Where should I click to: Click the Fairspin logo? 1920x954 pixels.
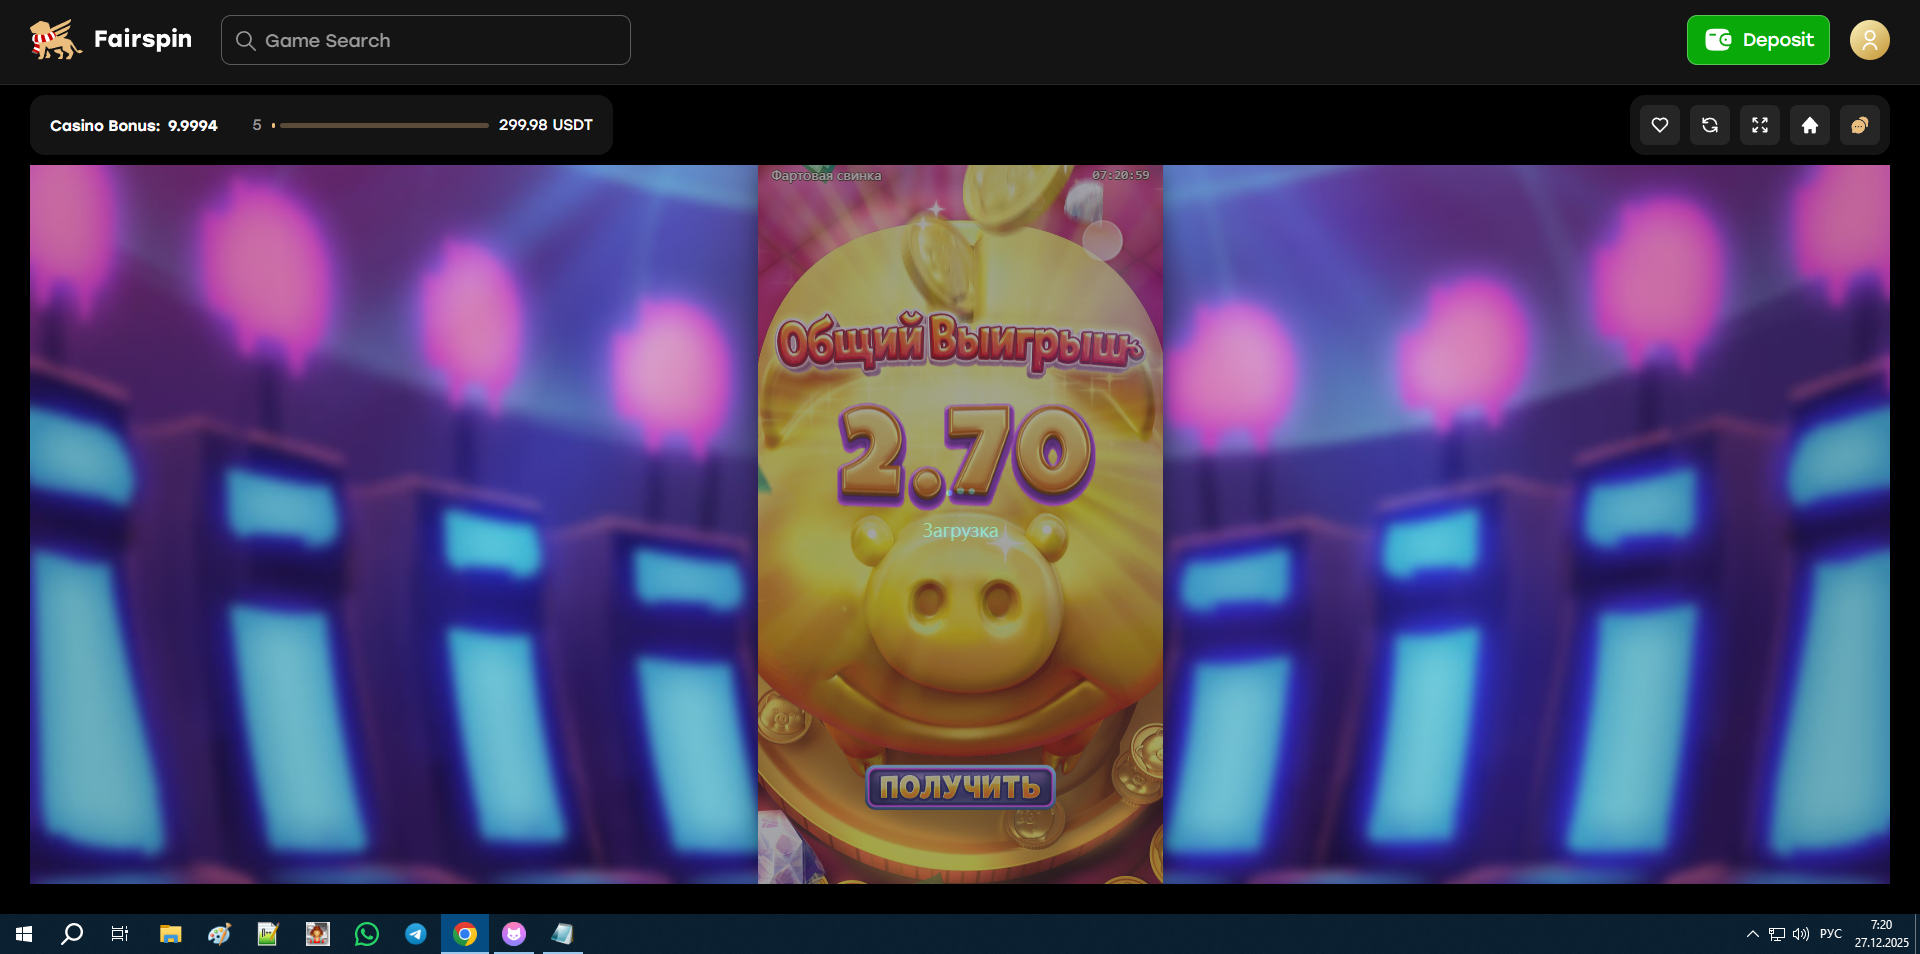(110, 40)
